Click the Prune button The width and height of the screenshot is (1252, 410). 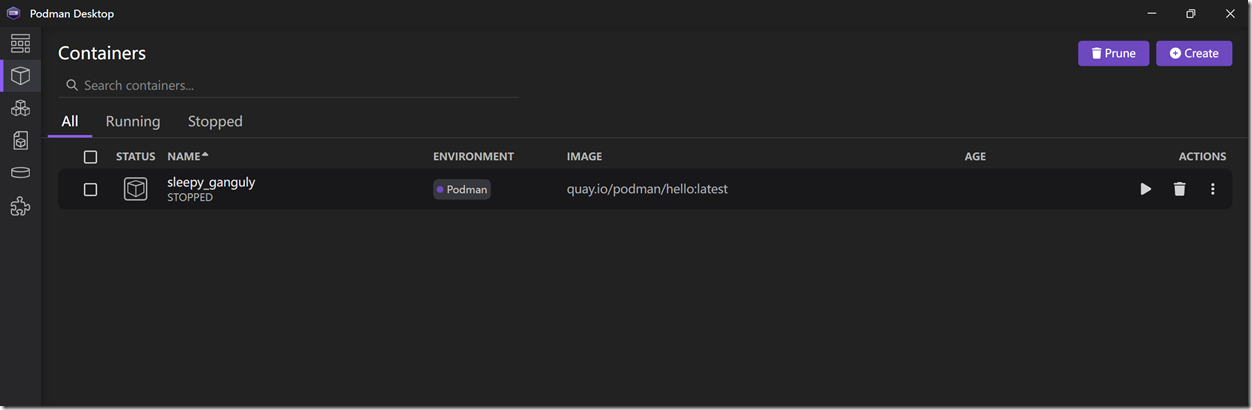coord(1113,53)
